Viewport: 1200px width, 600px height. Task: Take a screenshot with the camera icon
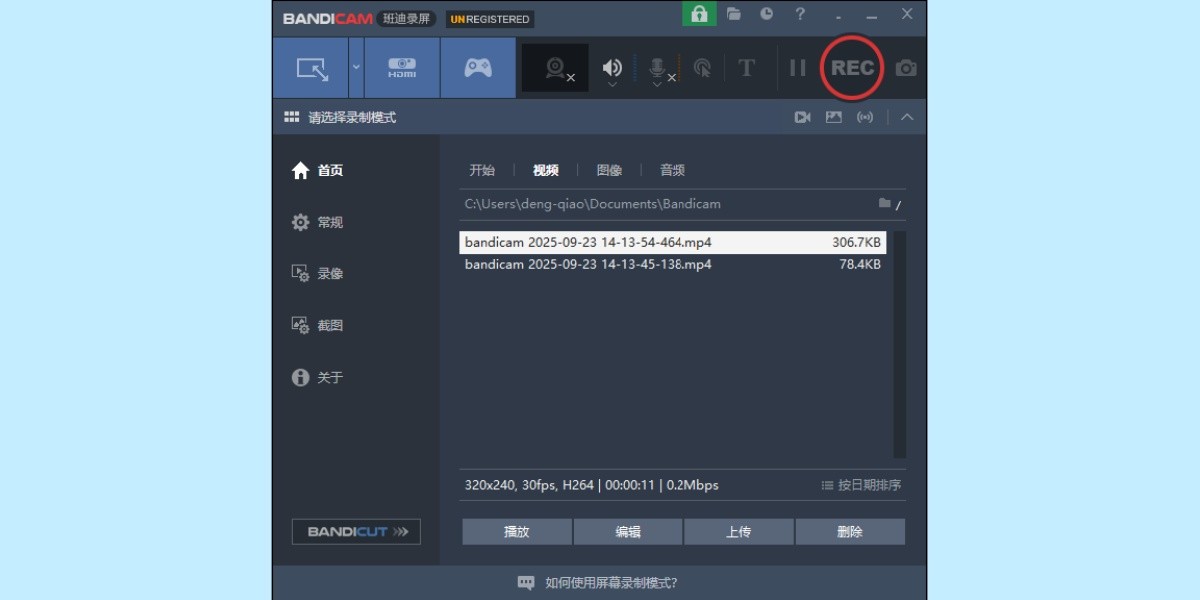coord(905,67)
